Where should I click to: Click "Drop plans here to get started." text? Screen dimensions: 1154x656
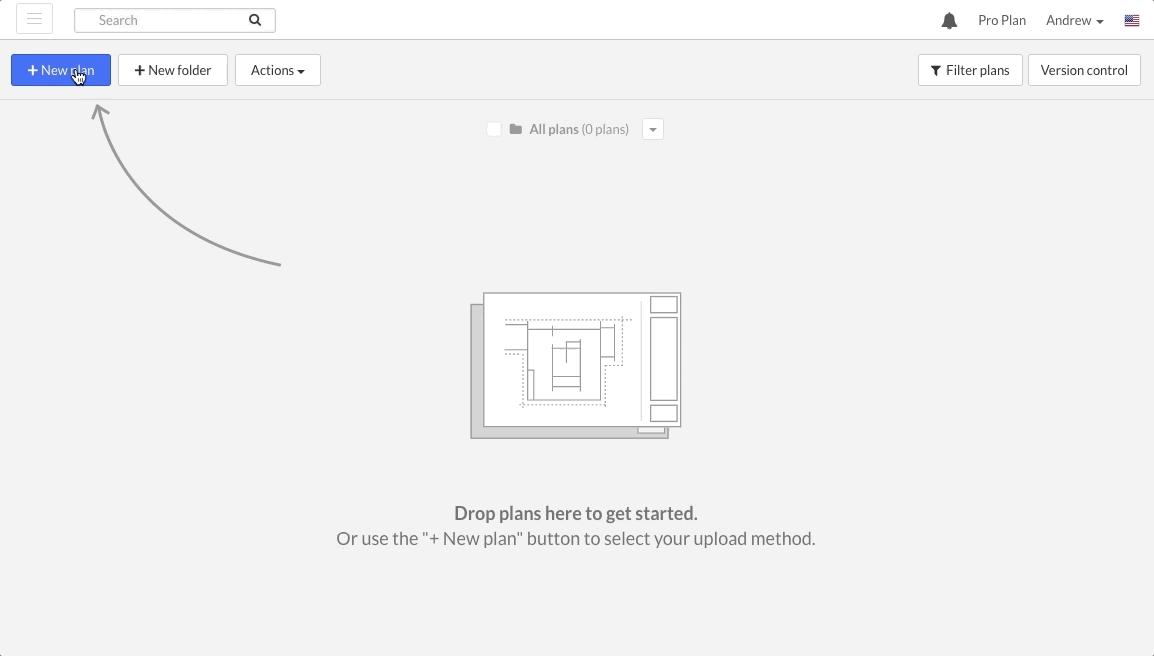tap(576, 513)
